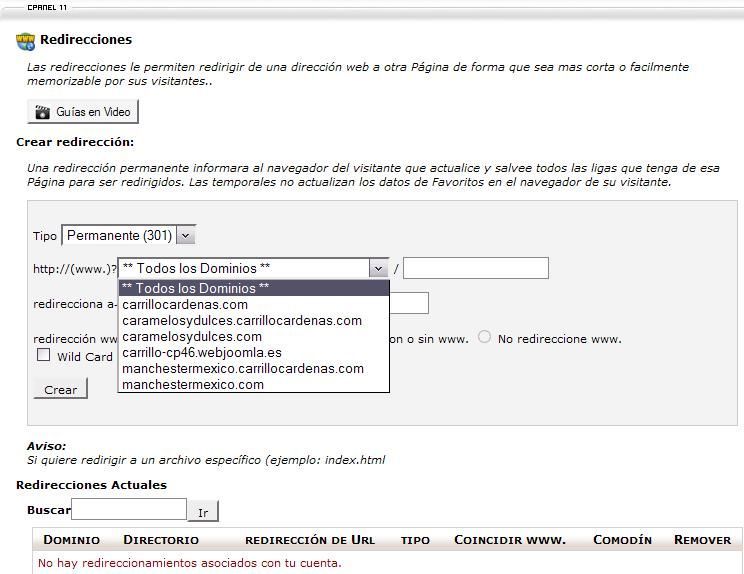
Task: Click the Dominio column header
Action: pos(71,540)
